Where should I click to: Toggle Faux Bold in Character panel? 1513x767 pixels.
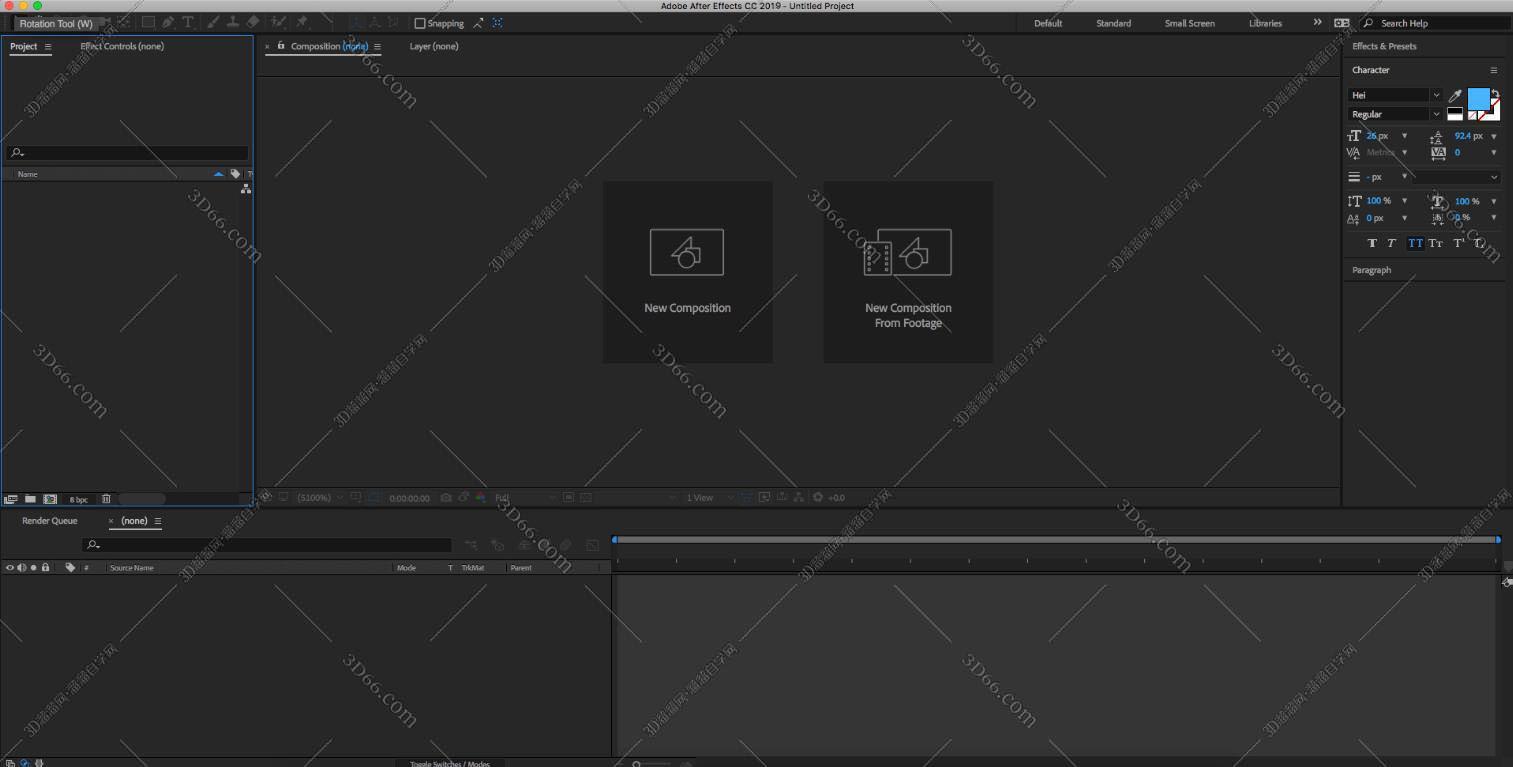coord(1373,243)
